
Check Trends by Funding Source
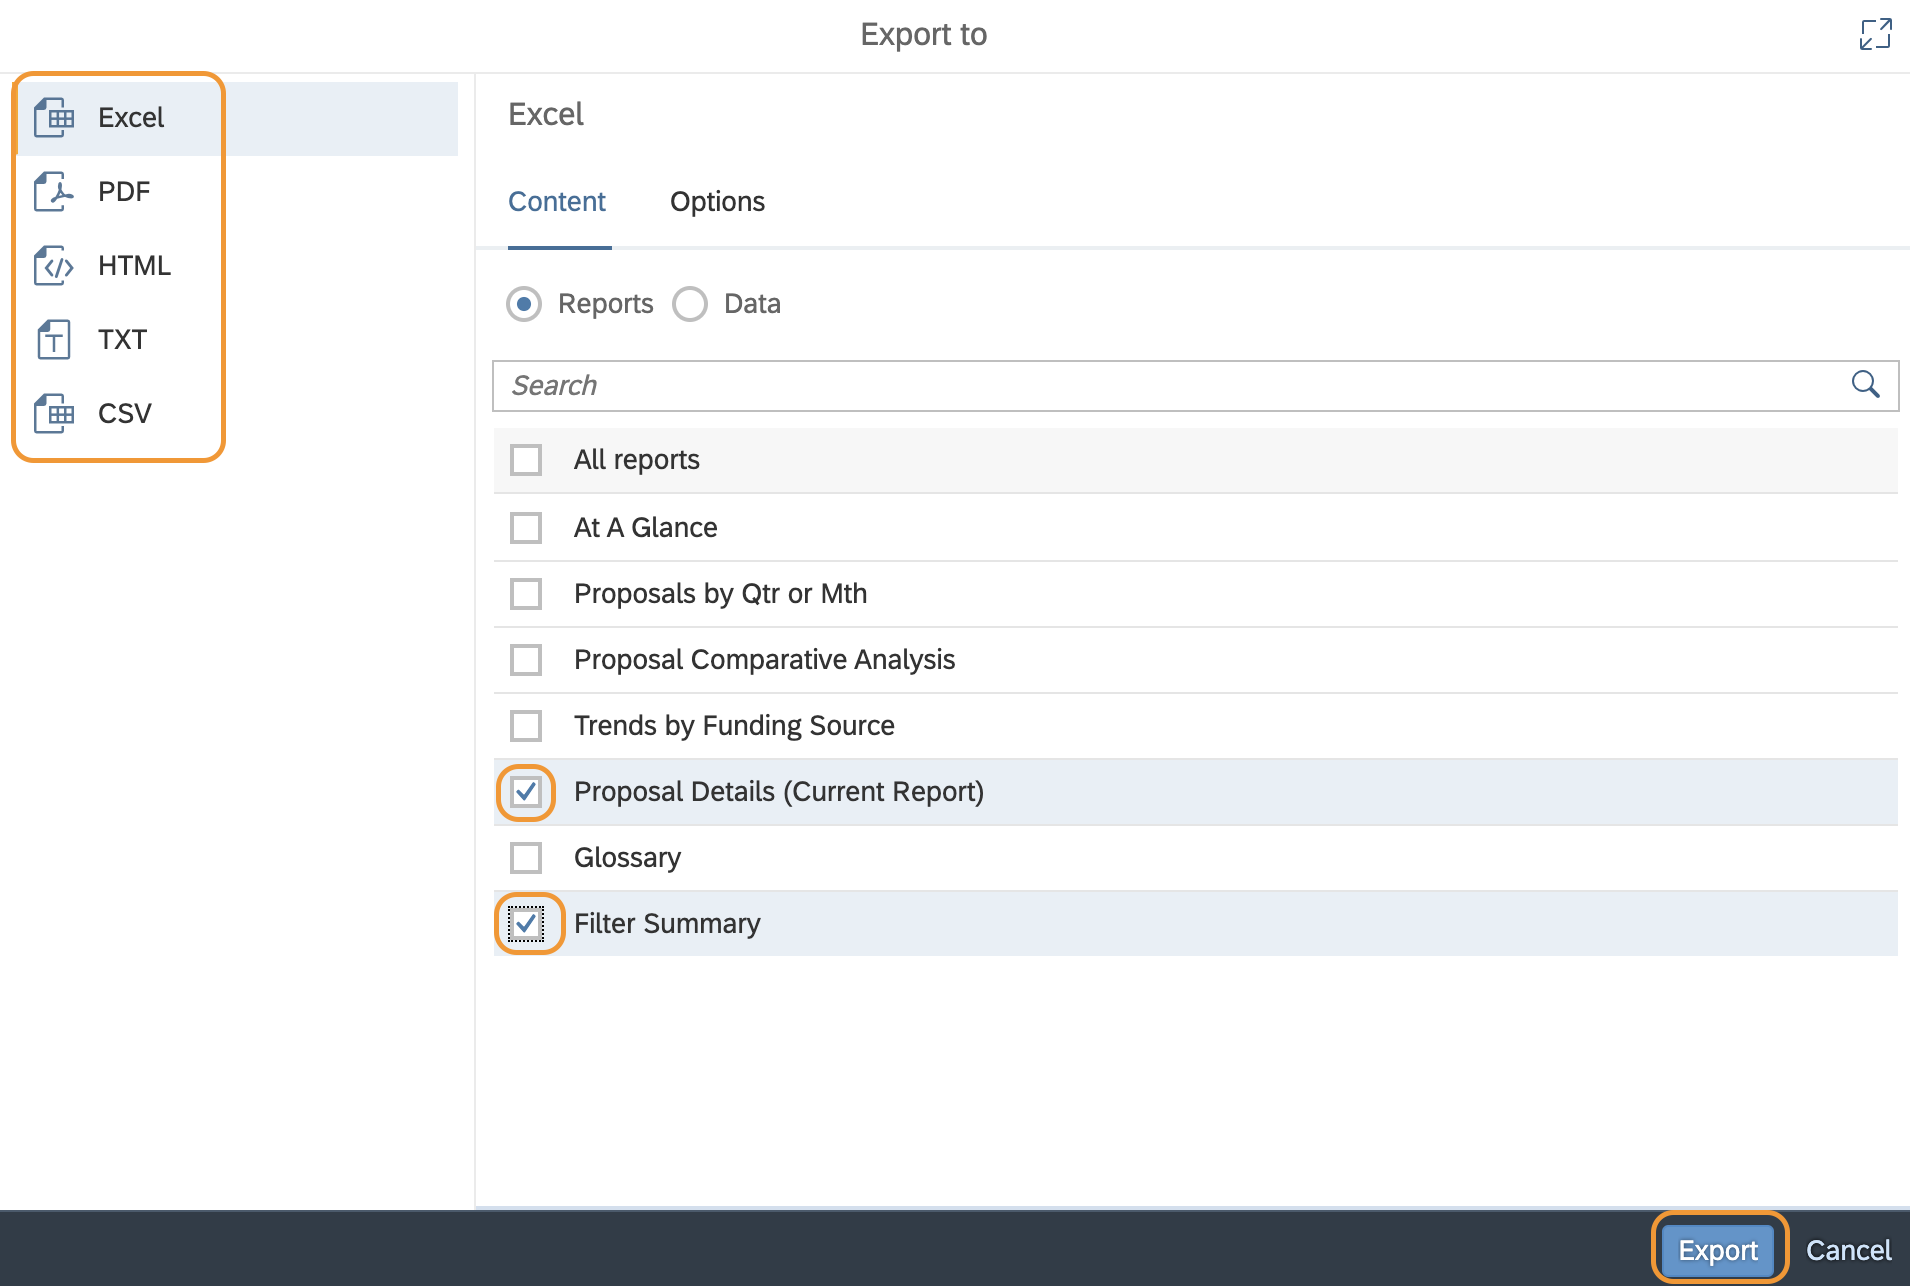(x=526, y=726)
